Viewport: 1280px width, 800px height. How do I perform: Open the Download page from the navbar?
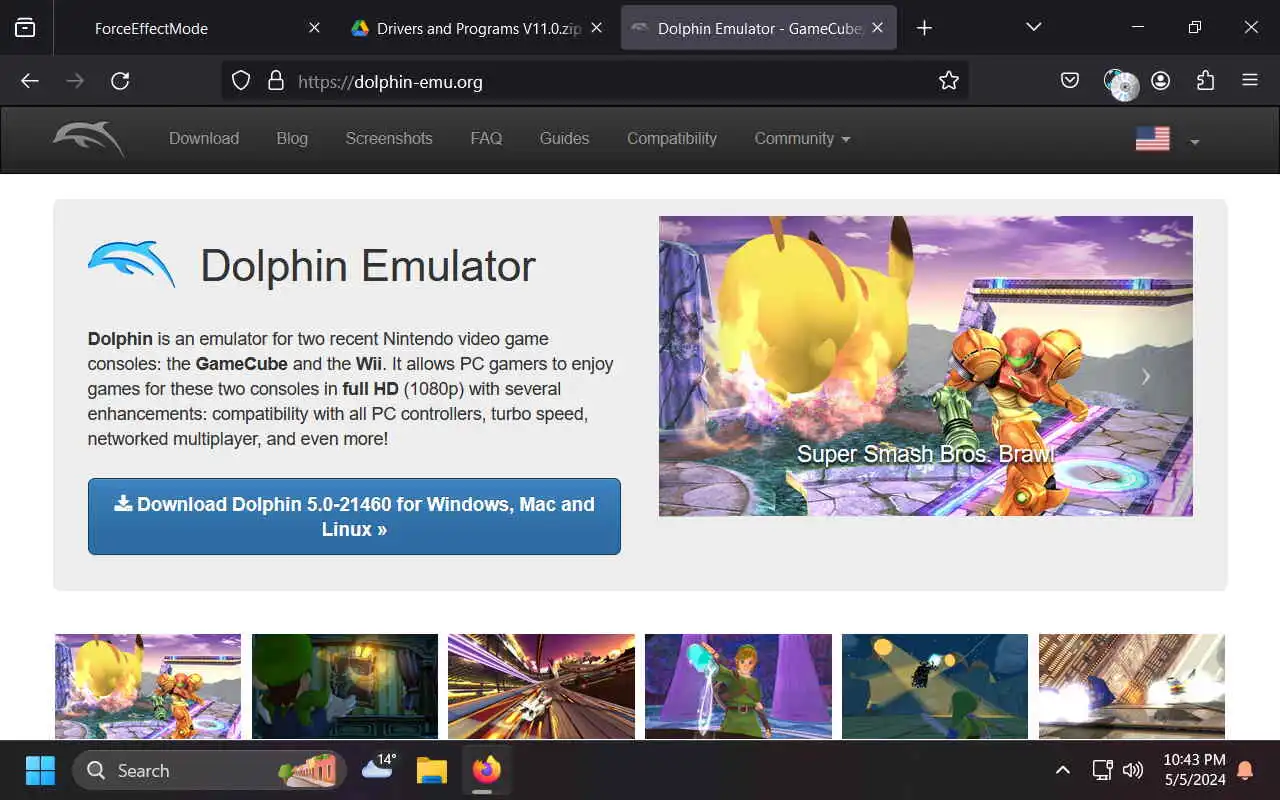(204, 139)
